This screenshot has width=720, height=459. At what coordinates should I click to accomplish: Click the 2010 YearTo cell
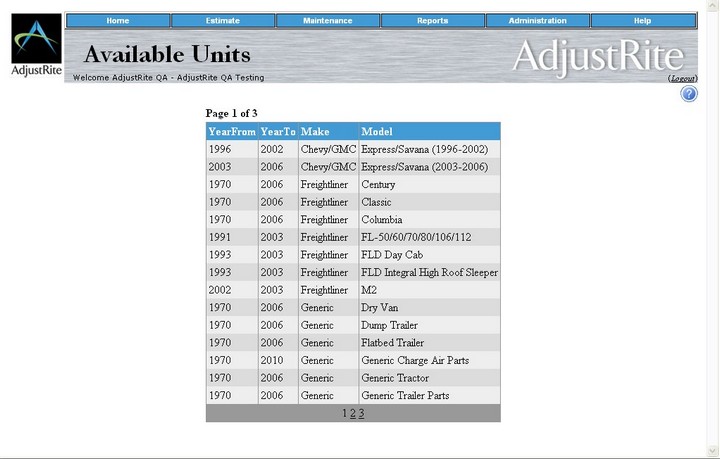pyautogui.click(x=278, y=360)
